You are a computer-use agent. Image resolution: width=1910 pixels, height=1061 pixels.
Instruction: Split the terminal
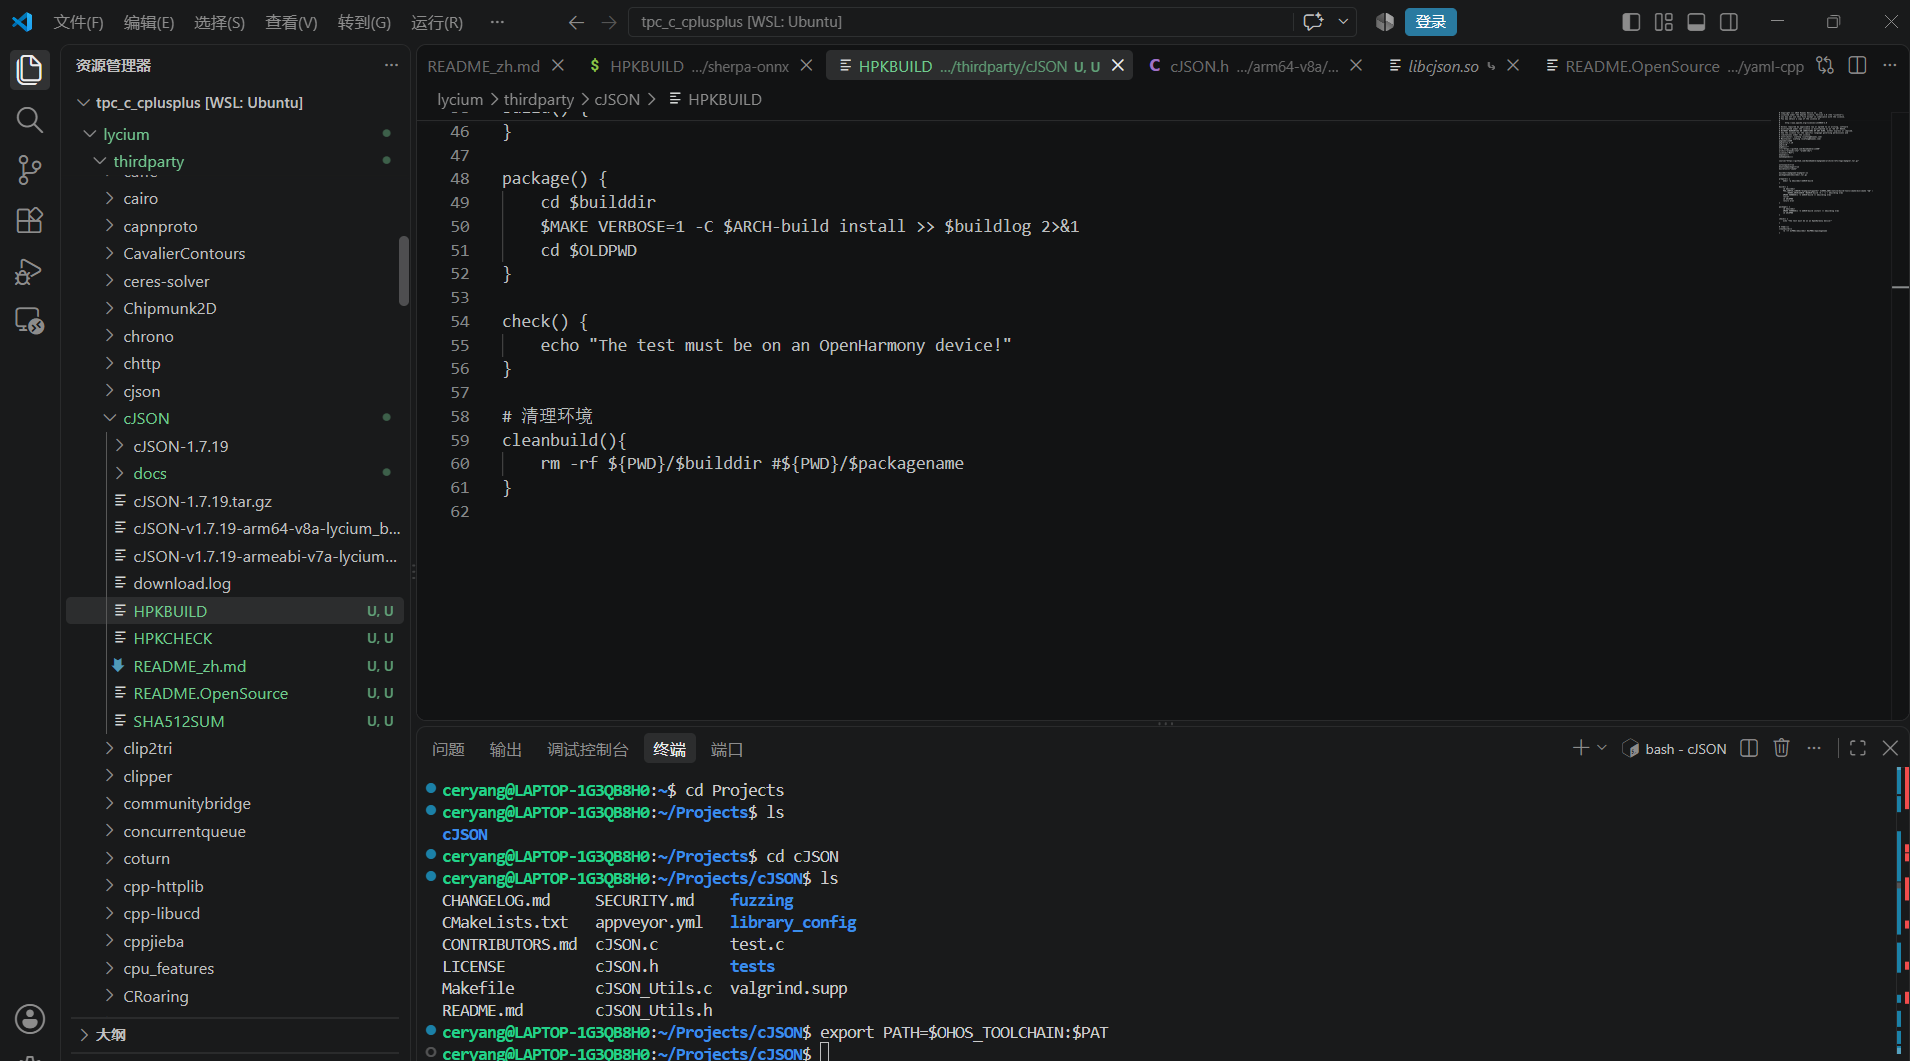[1749, 748]
